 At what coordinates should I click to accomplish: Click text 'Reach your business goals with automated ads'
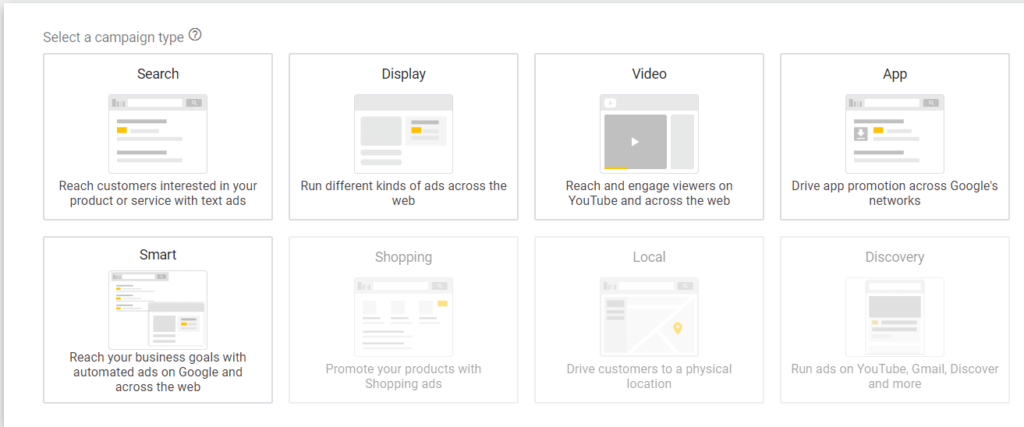pyautogui.click(x=158, y=372)
